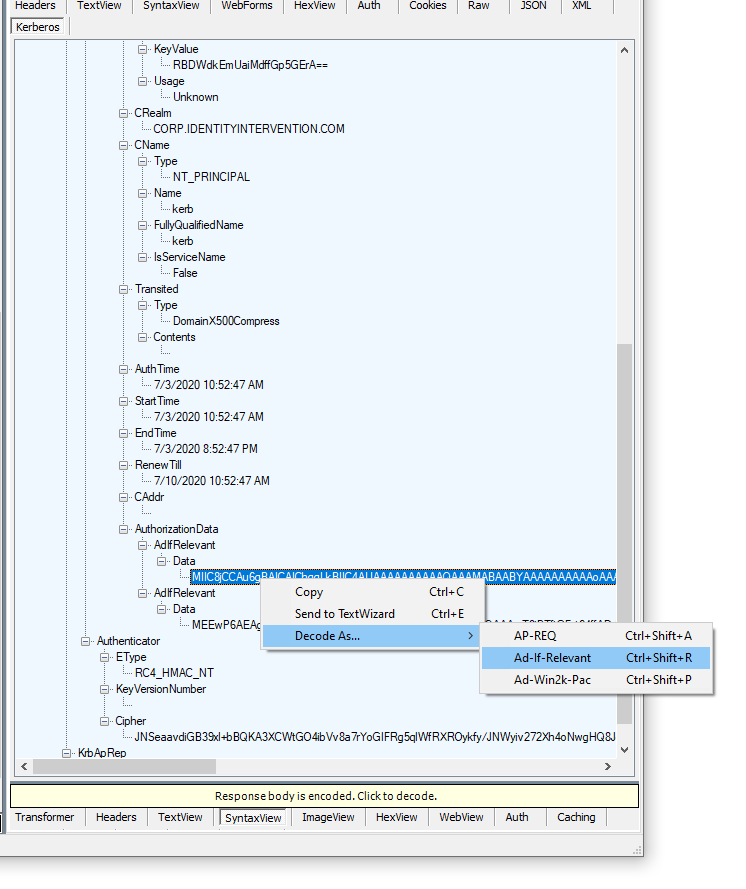The height and width of the screenshot is (889, 746).
Task: Choose AP-REQ decode option
Action: tap(535, 635)
